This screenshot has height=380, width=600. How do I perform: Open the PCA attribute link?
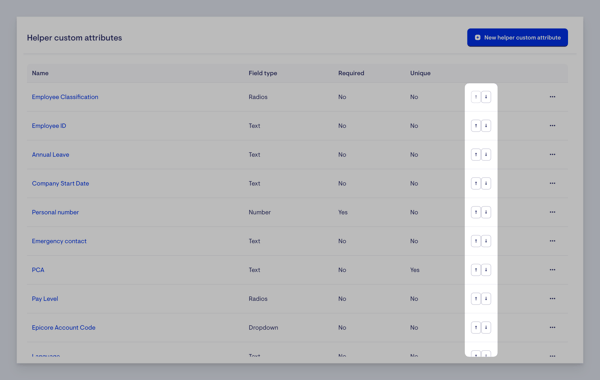pos(38,270)
